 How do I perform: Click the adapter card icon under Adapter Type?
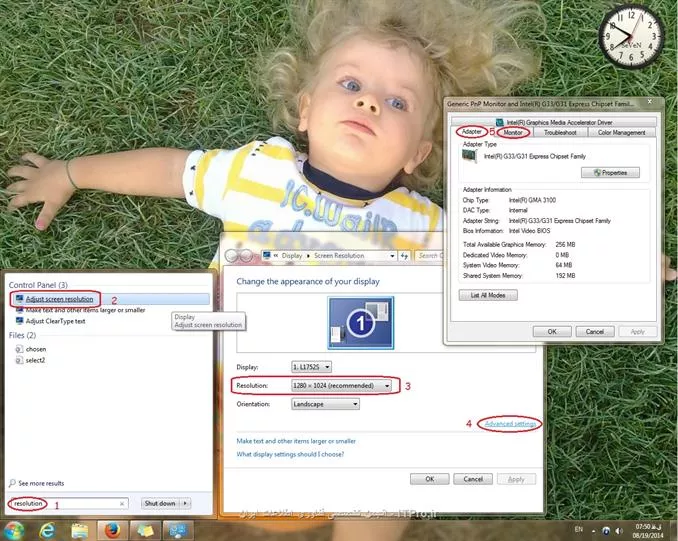(x=469, y=156)
